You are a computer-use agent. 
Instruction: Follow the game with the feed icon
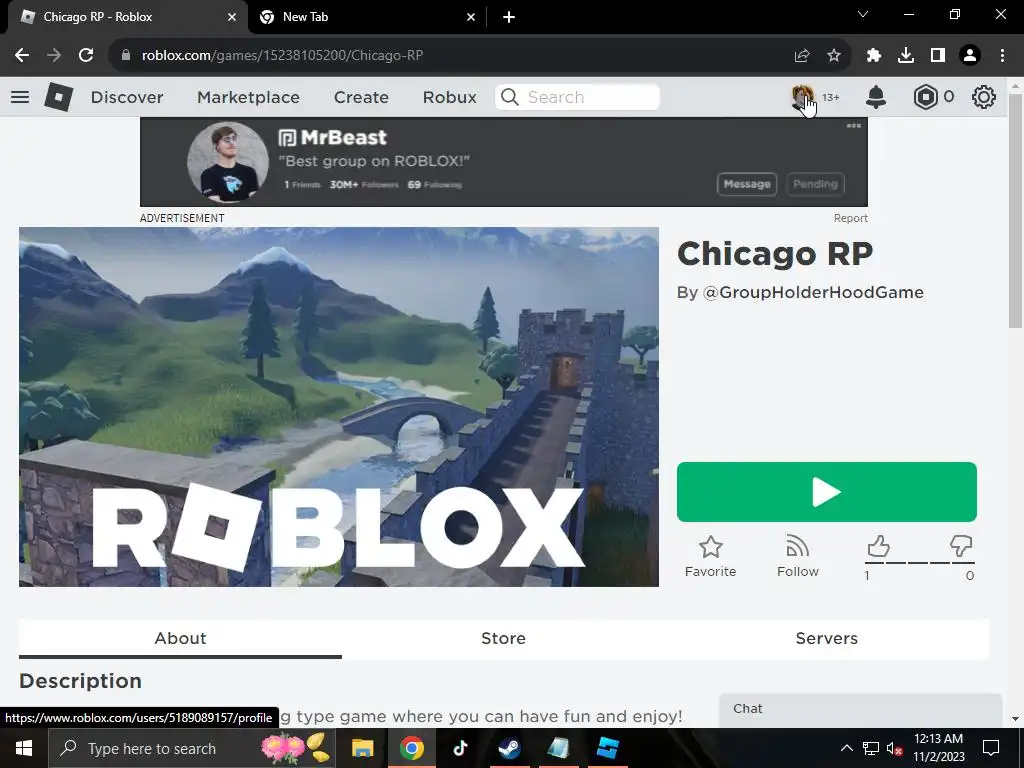tap(797, 556)
